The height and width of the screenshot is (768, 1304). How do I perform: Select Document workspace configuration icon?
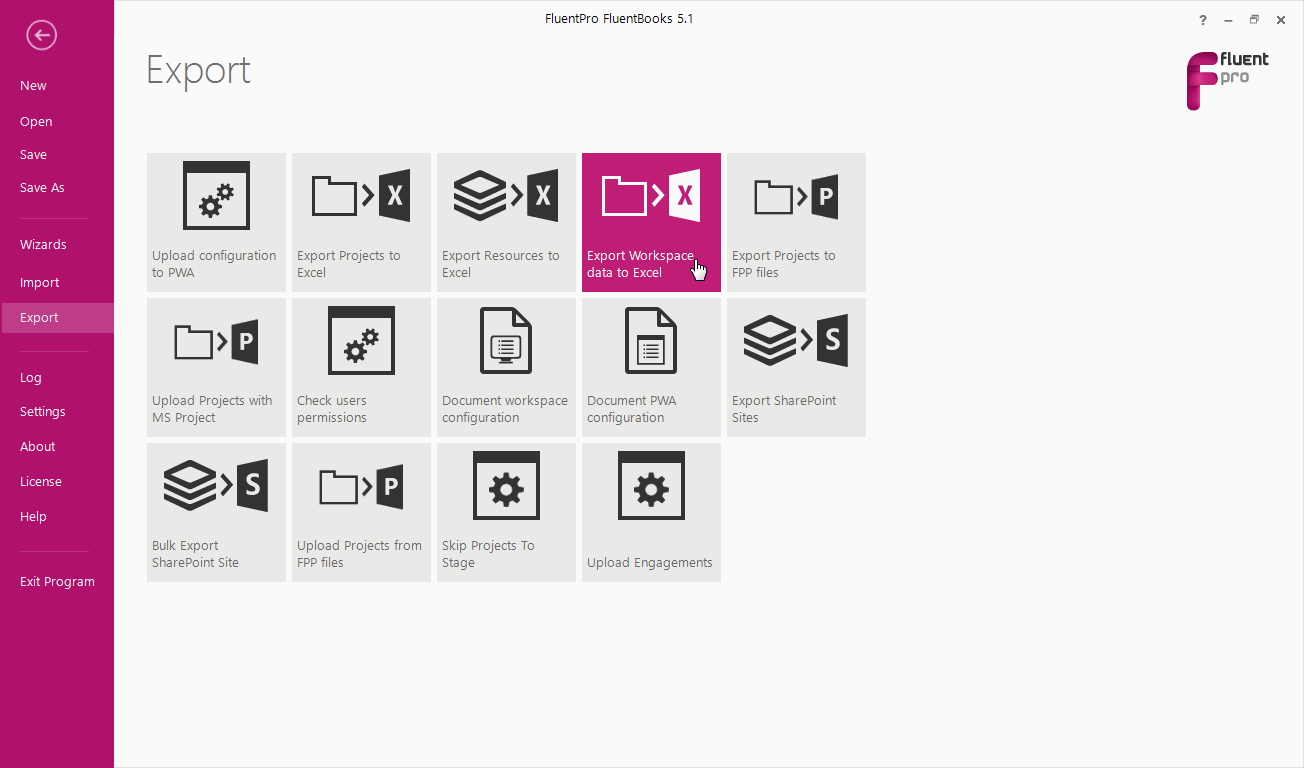pyautogui.click(x=506, y=341)
